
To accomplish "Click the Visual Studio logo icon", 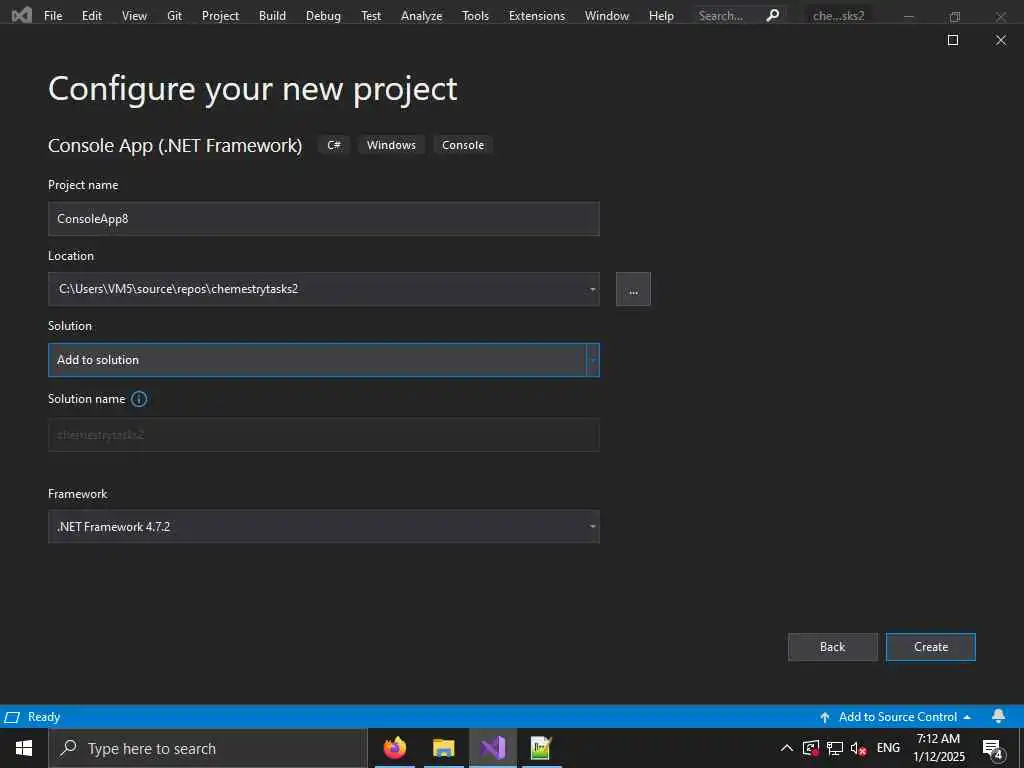I will click(x=22, y=15).
